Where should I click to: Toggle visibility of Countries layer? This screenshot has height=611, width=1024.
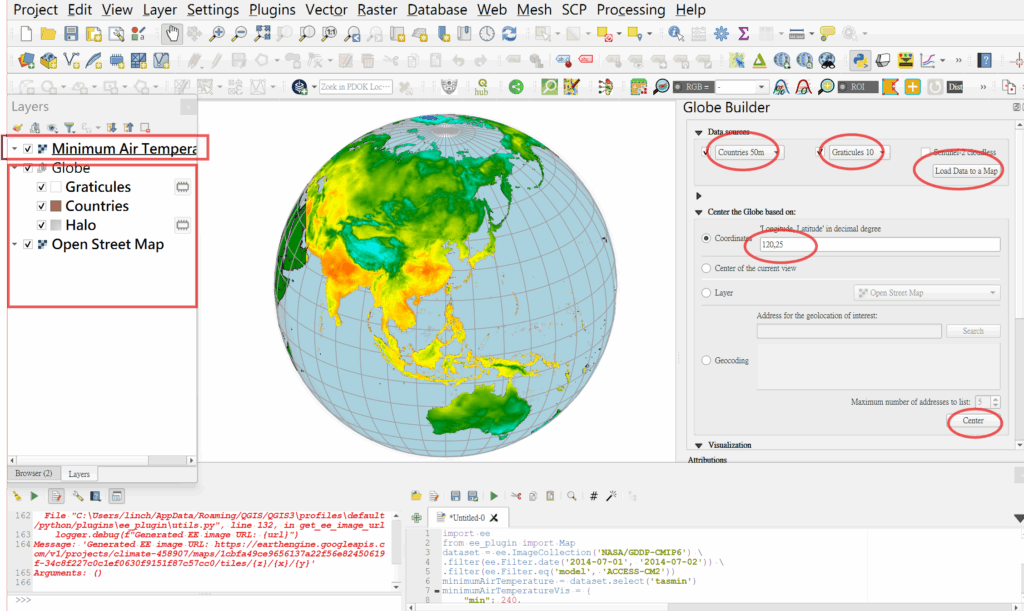41,206
